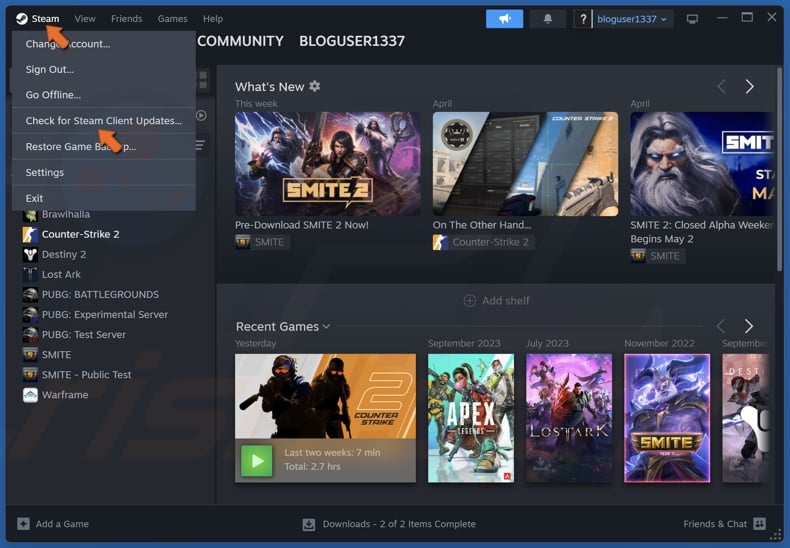Click SMITE entry in the library list
This screenshot has width=790, height=548.
[x=56, y=355]
